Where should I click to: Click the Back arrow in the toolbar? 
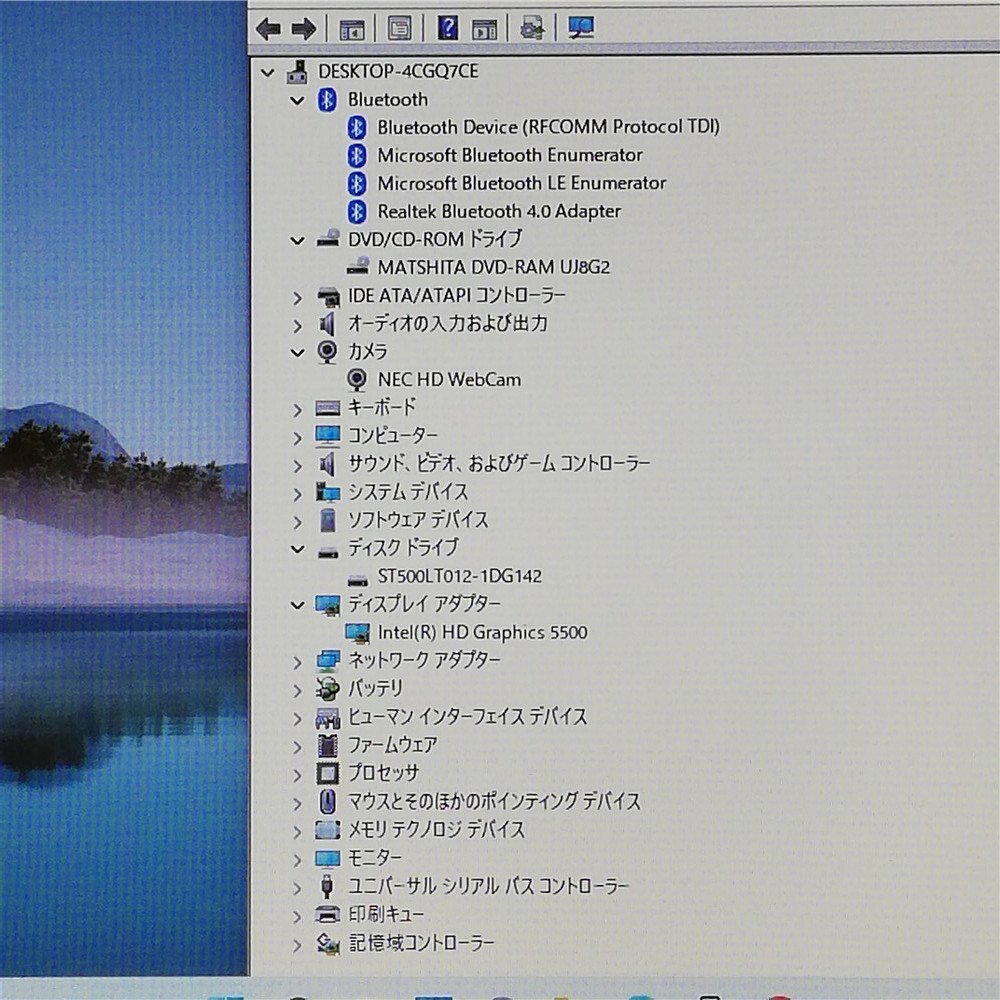[268, 29]
